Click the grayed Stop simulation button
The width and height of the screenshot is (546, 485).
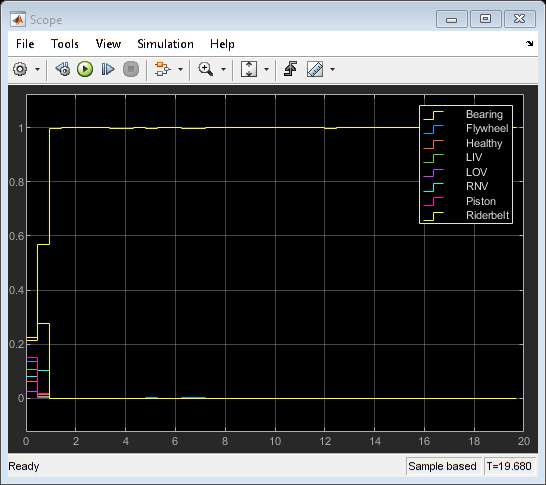point(131,69)
